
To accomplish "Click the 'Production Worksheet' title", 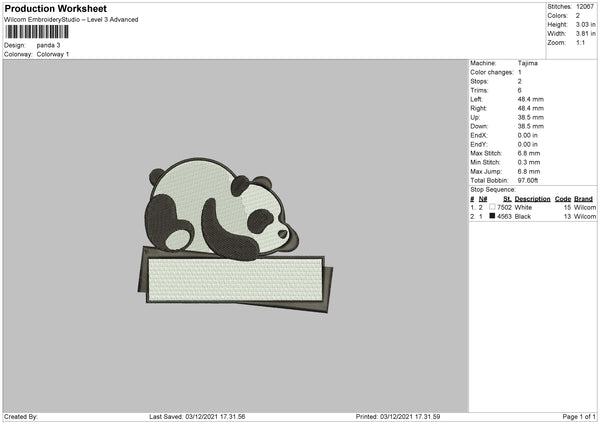I will tap(55, 8).
